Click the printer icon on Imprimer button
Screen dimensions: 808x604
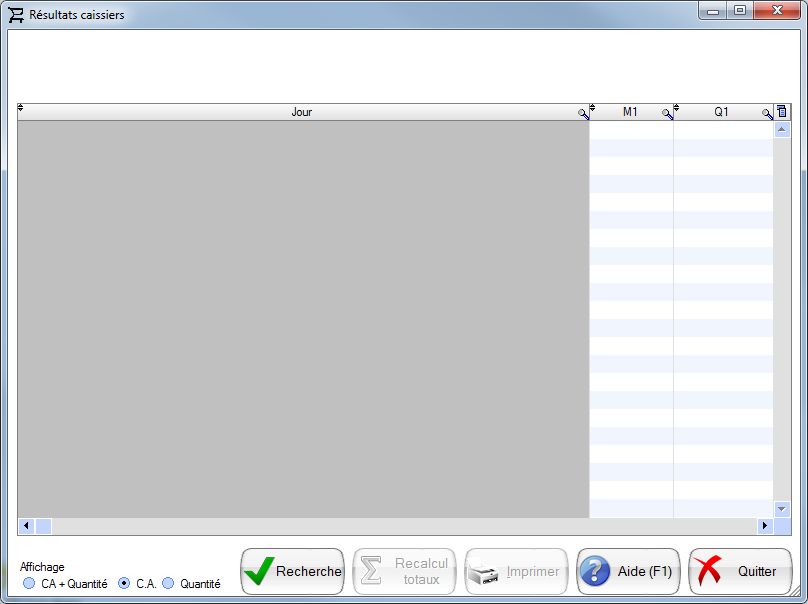point(487,572)
